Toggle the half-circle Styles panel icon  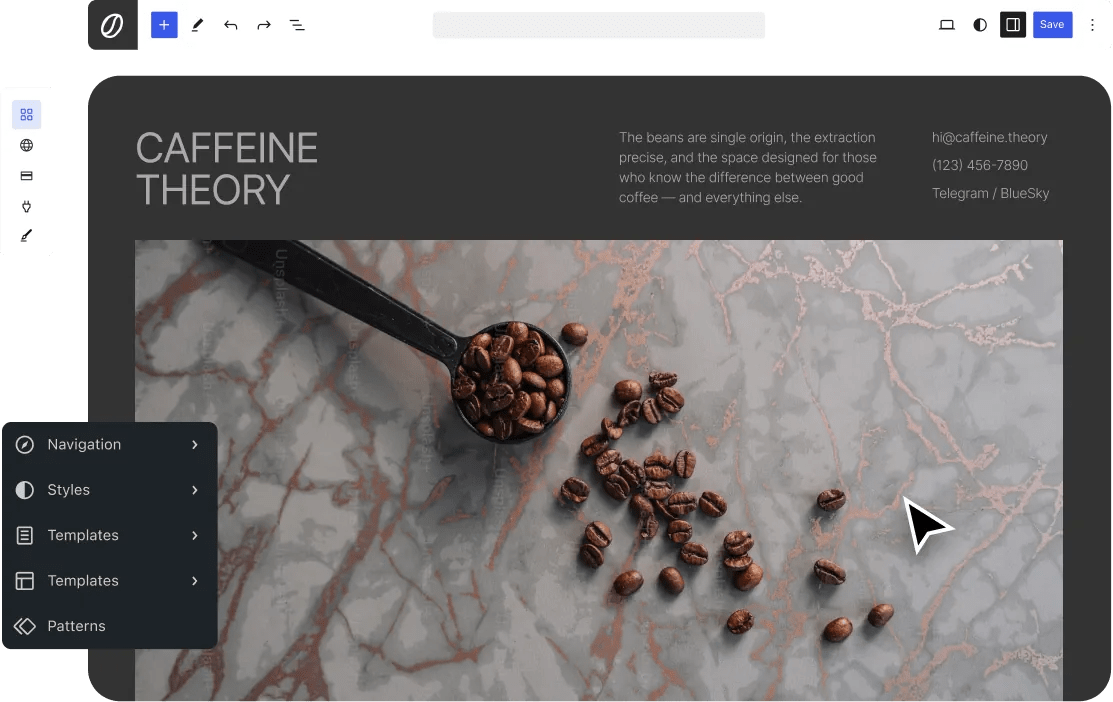[x=980, y=25]
